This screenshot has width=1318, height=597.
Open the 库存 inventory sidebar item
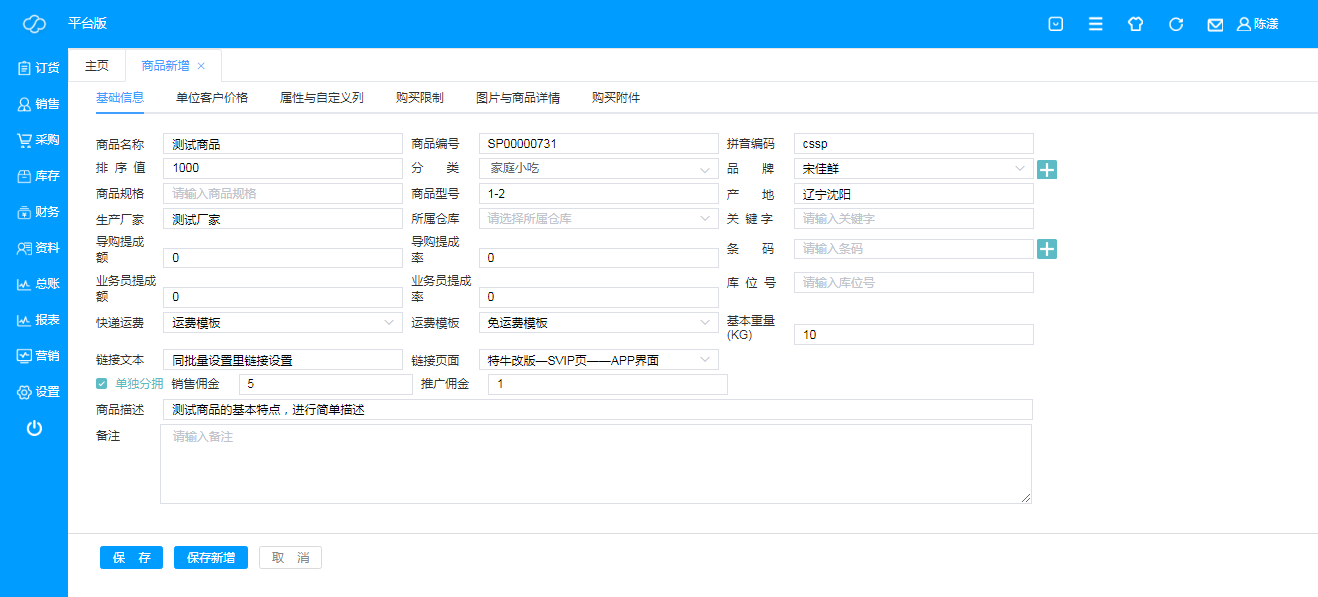tap(38, 176)
